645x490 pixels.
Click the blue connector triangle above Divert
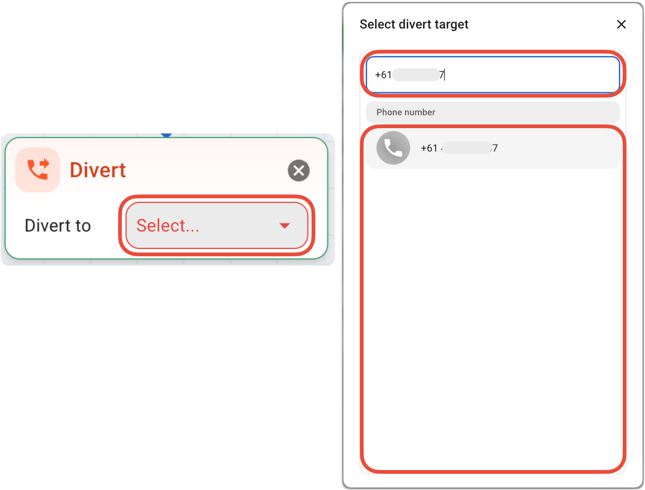(167, 135)
